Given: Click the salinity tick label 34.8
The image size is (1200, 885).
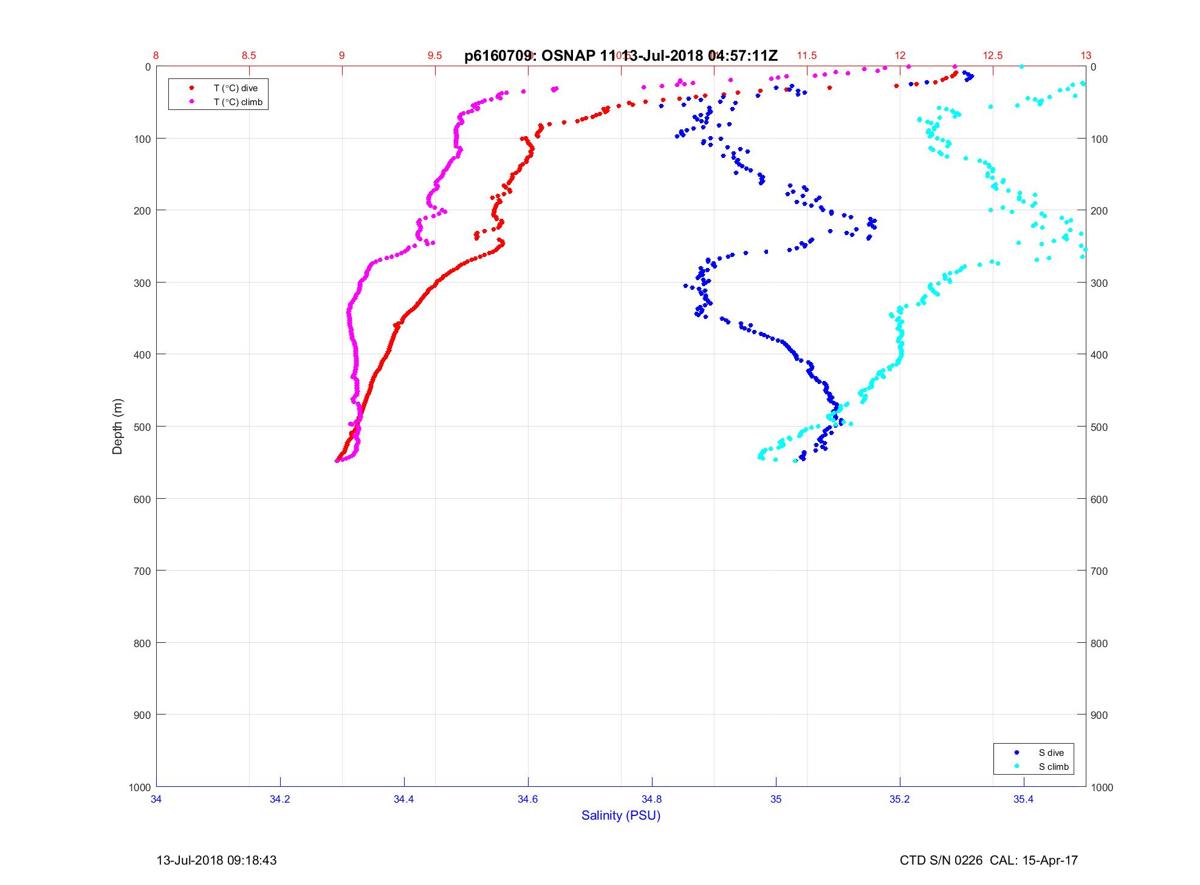Looking at the screenshot, I should [x=652, y=799].
